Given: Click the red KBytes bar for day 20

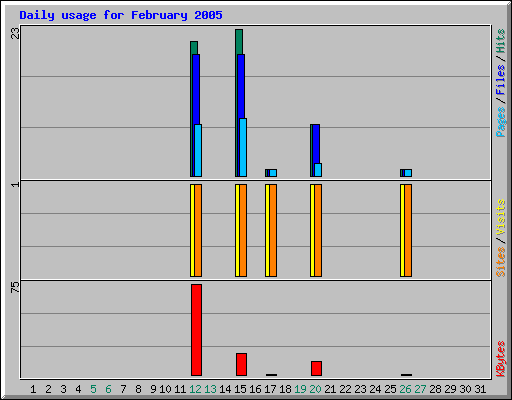Looking at the screenshot, I should point(316,368).
